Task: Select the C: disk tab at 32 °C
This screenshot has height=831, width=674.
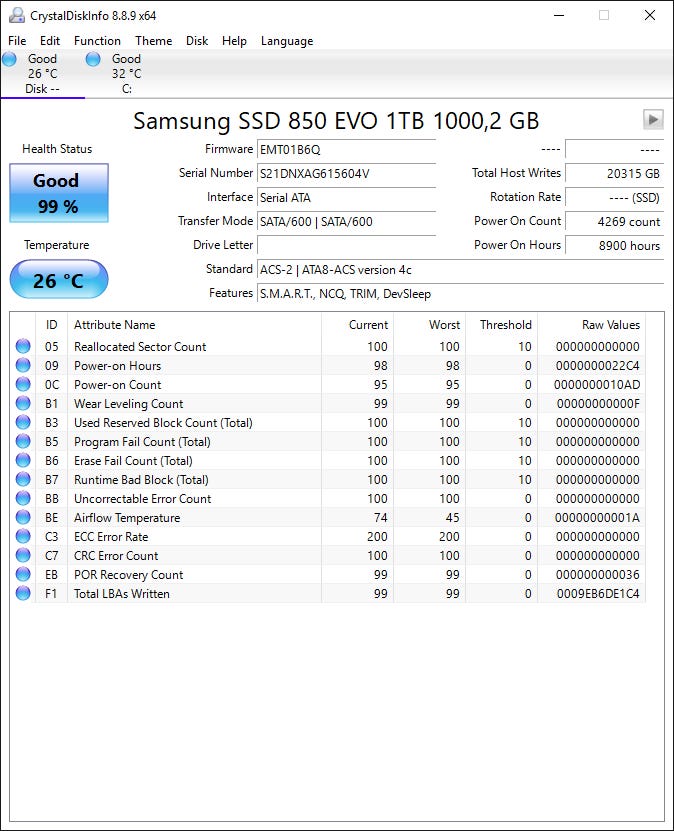Action: tap(127, 74)
